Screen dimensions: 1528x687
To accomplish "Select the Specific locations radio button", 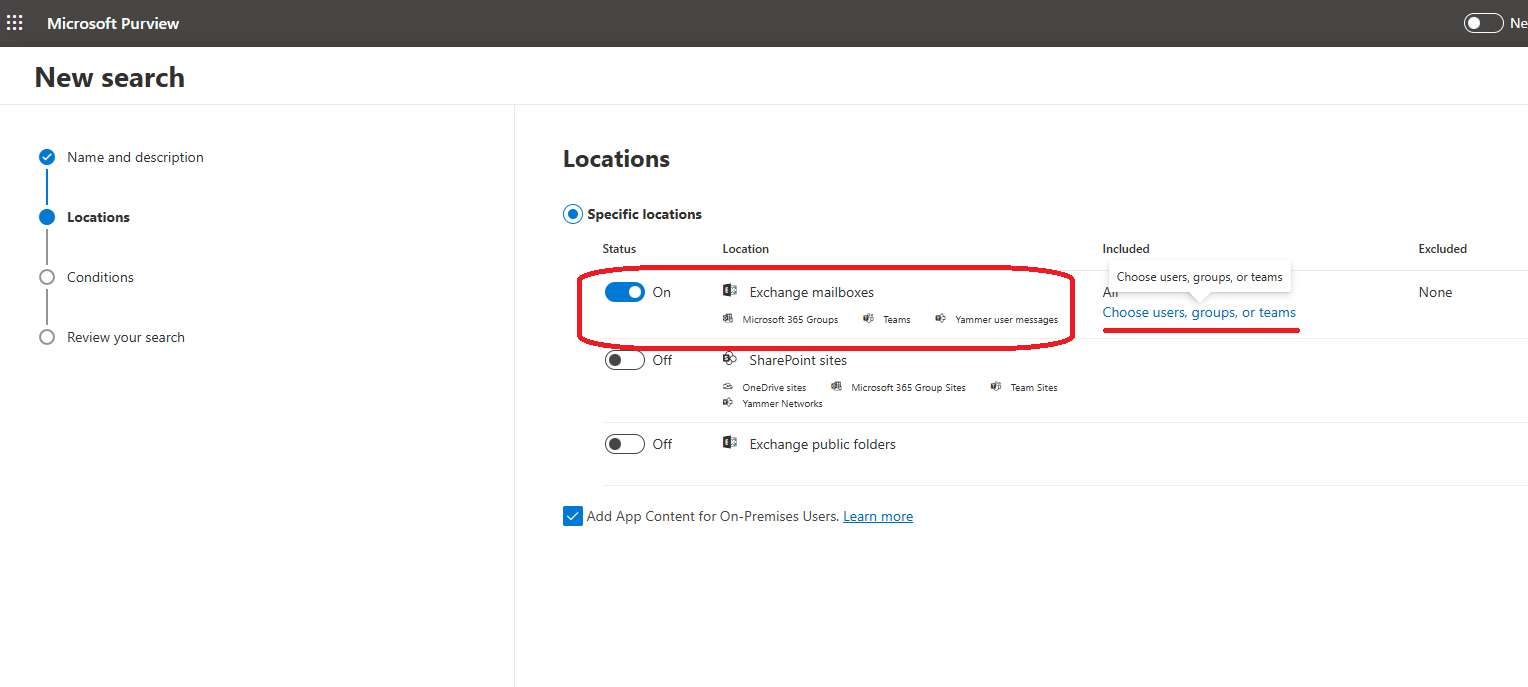I will 573,214.
